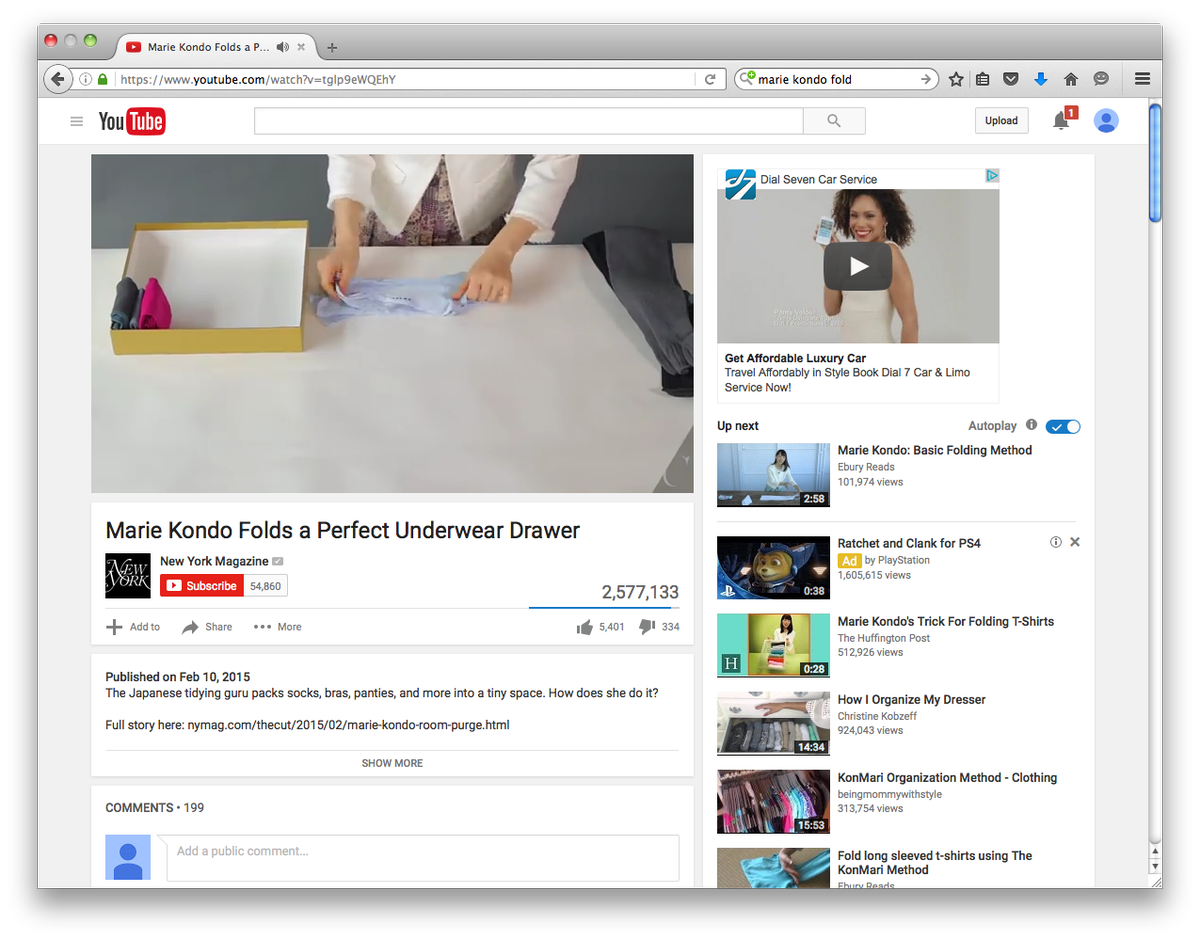Expand description with SHOW MORE
The height and width of the screenshot is (940, 1200).
click(392, 763)
